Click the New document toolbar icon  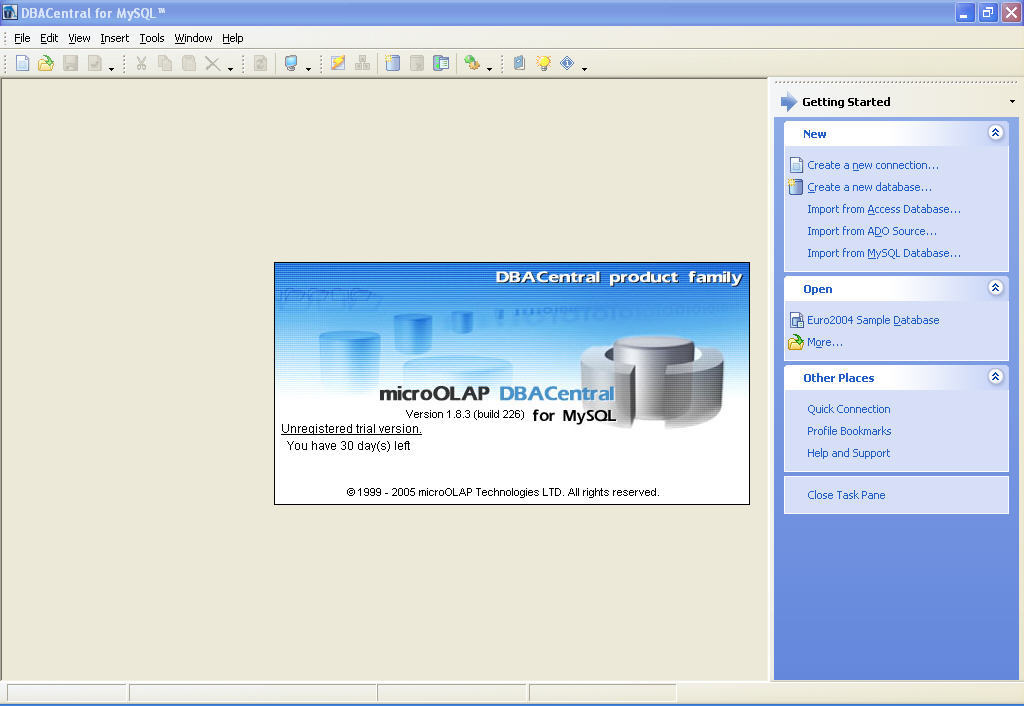point(22,63)
